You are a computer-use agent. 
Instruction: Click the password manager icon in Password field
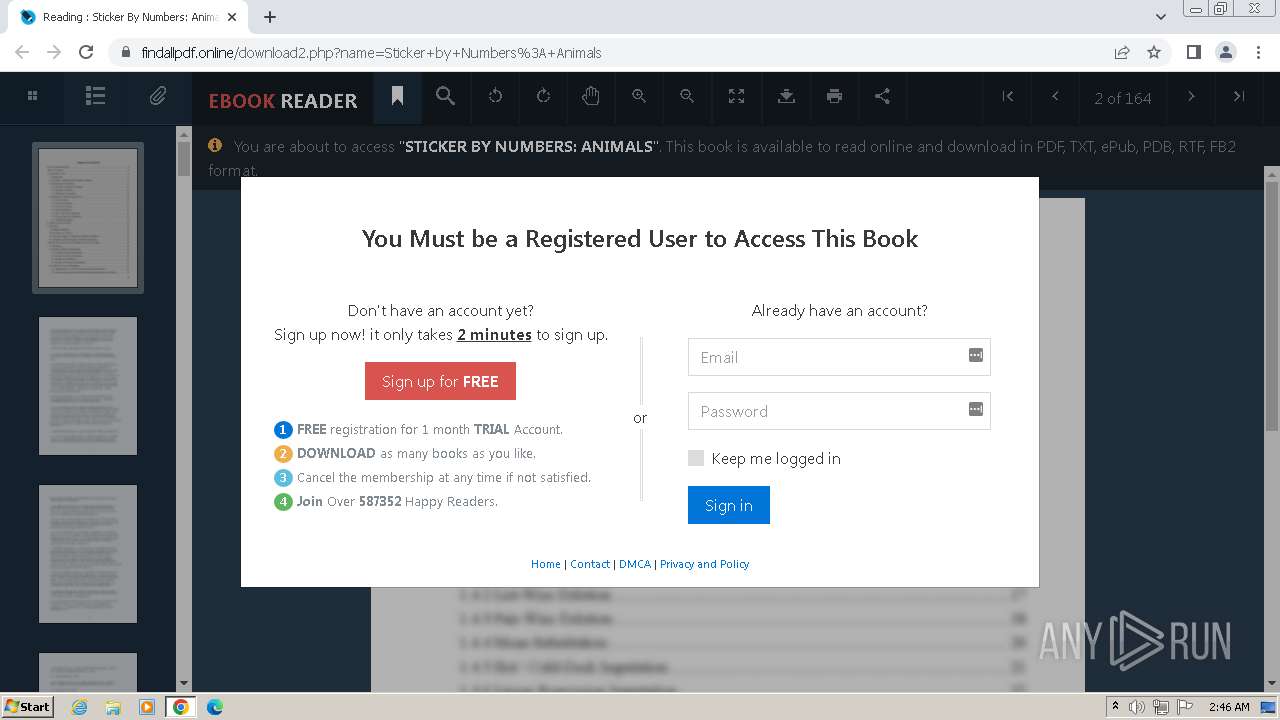pos(975,409)
